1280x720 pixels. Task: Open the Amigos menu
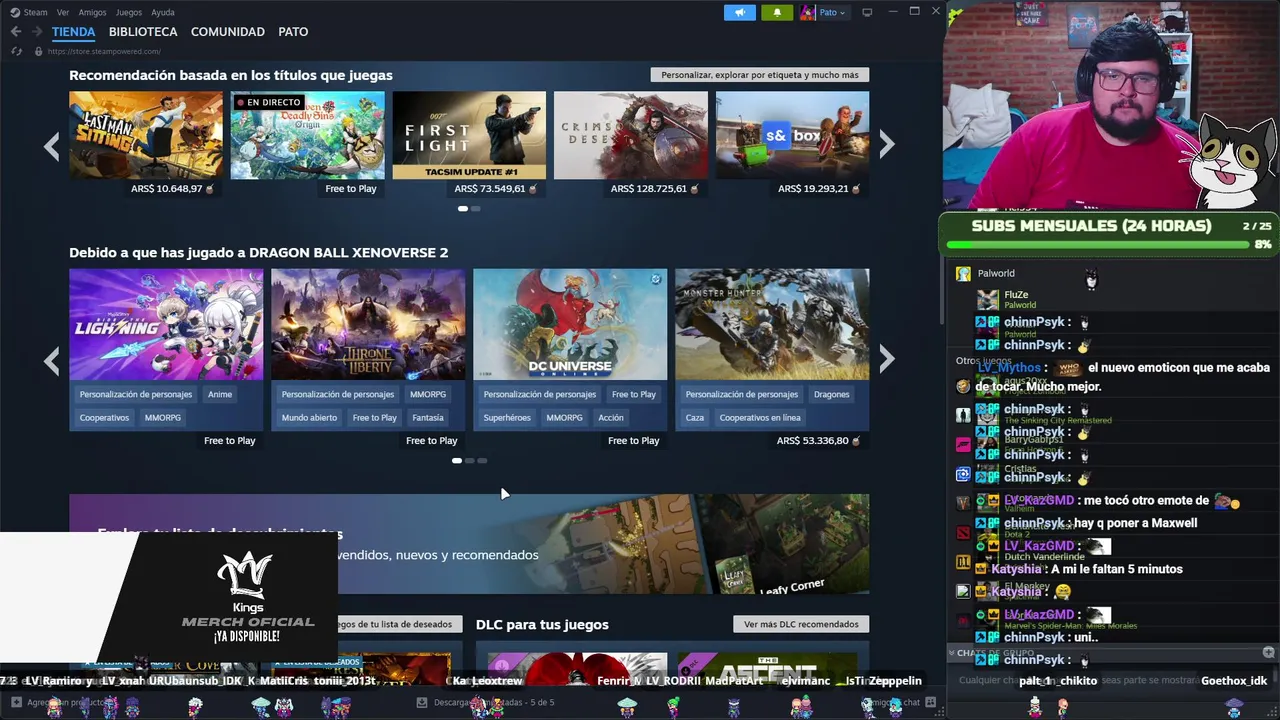click(x=93, y=12)
